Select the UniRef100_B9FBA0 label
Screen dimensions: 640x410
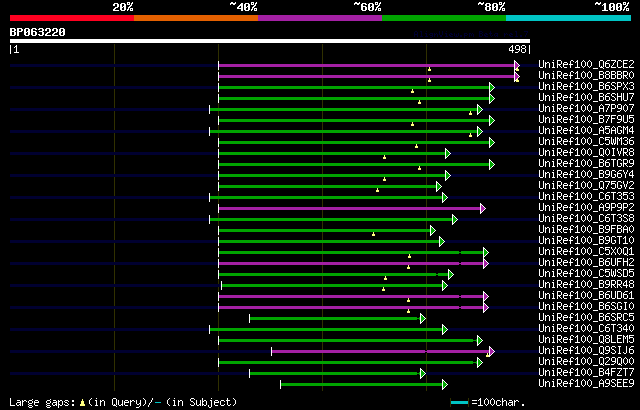pos(586,230)
